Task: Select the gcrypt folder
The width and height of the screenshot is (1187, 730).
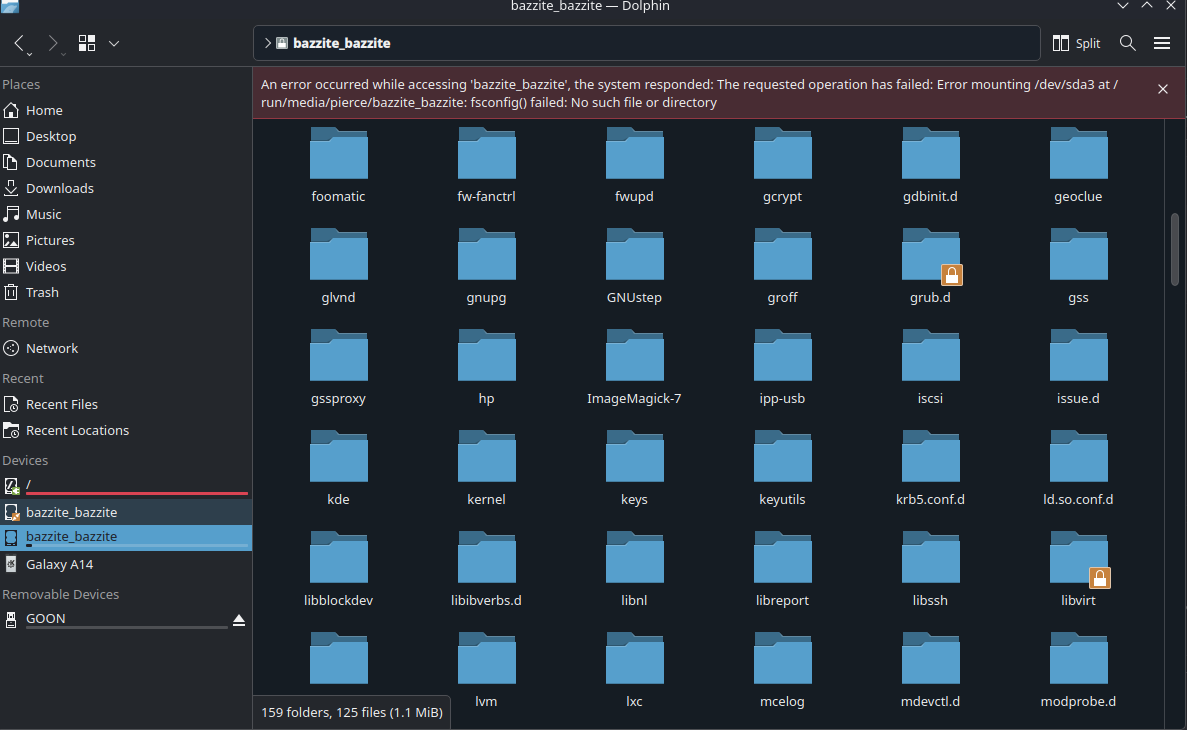Action: click(782, 165)
